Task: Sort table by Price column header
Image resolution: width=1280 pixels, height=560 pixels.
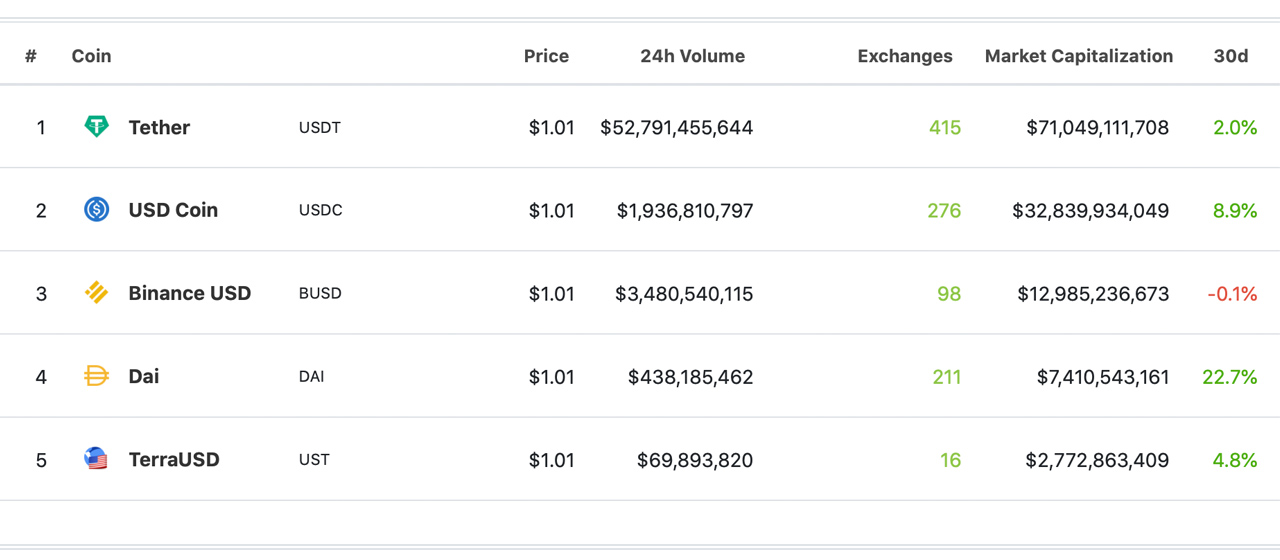Action: pos(546,56)
